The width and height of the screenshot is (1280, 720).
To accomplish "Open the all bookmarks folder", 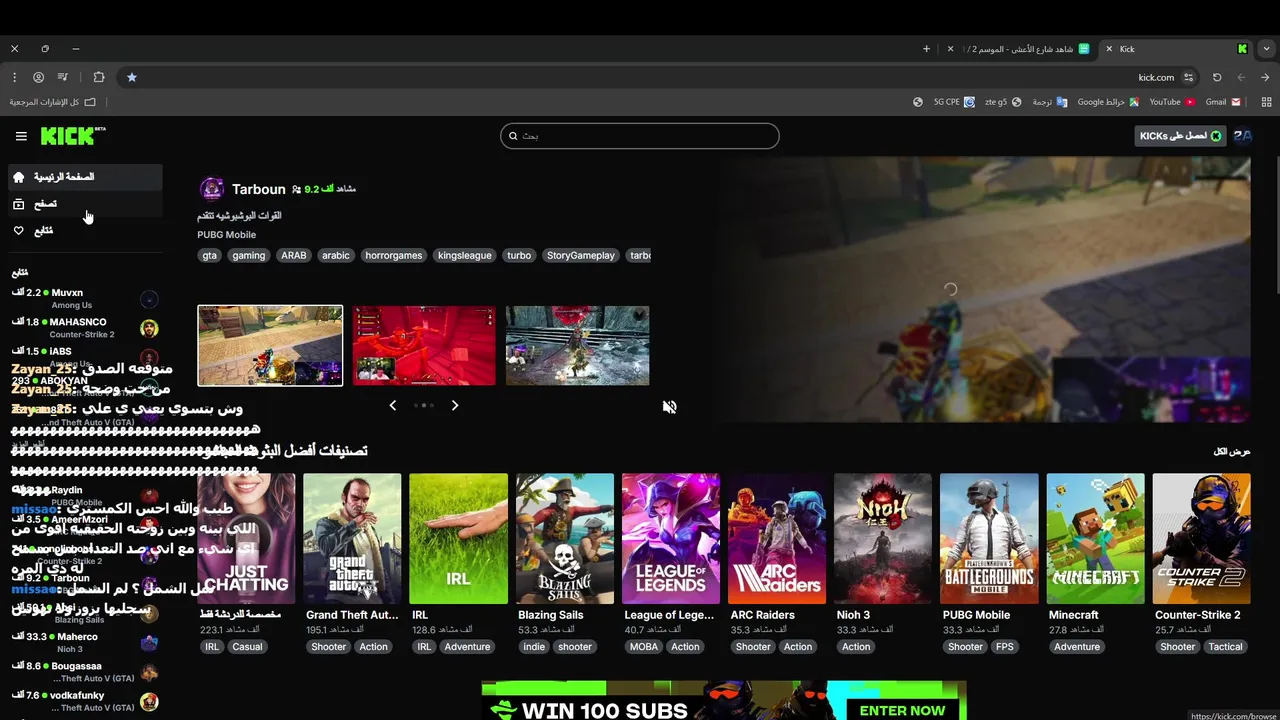I will pyautogui.click(x=53, y=102).
